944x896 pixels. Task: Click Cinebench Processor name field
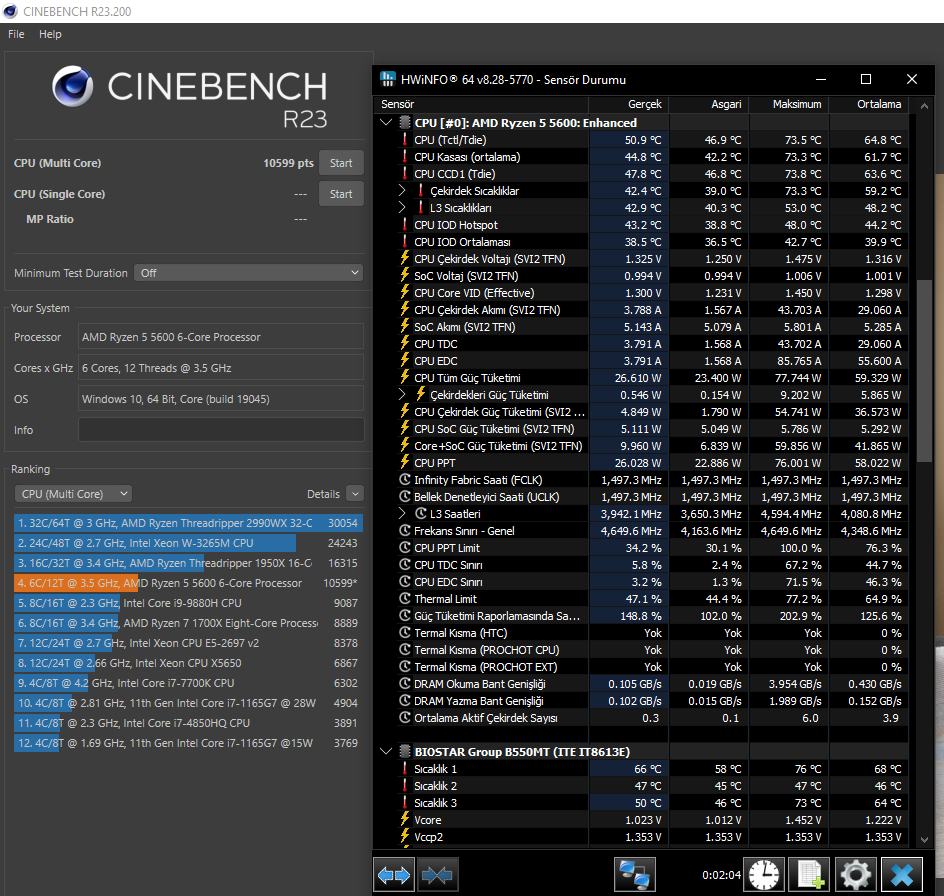tap(221, 337)
